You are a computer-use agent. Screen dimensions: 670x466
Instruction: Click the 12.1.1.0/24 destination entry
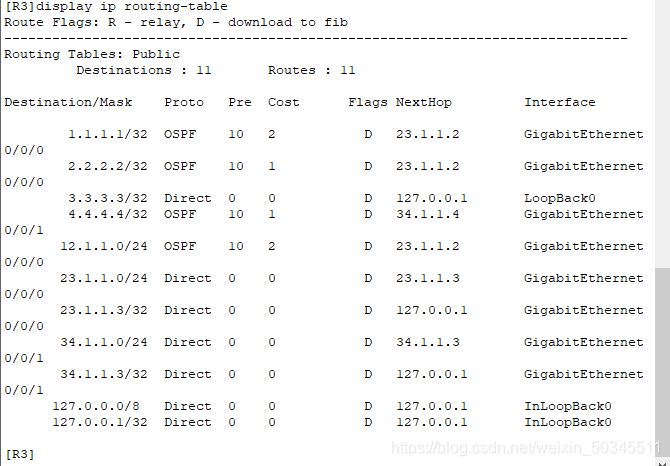point(104,246)
